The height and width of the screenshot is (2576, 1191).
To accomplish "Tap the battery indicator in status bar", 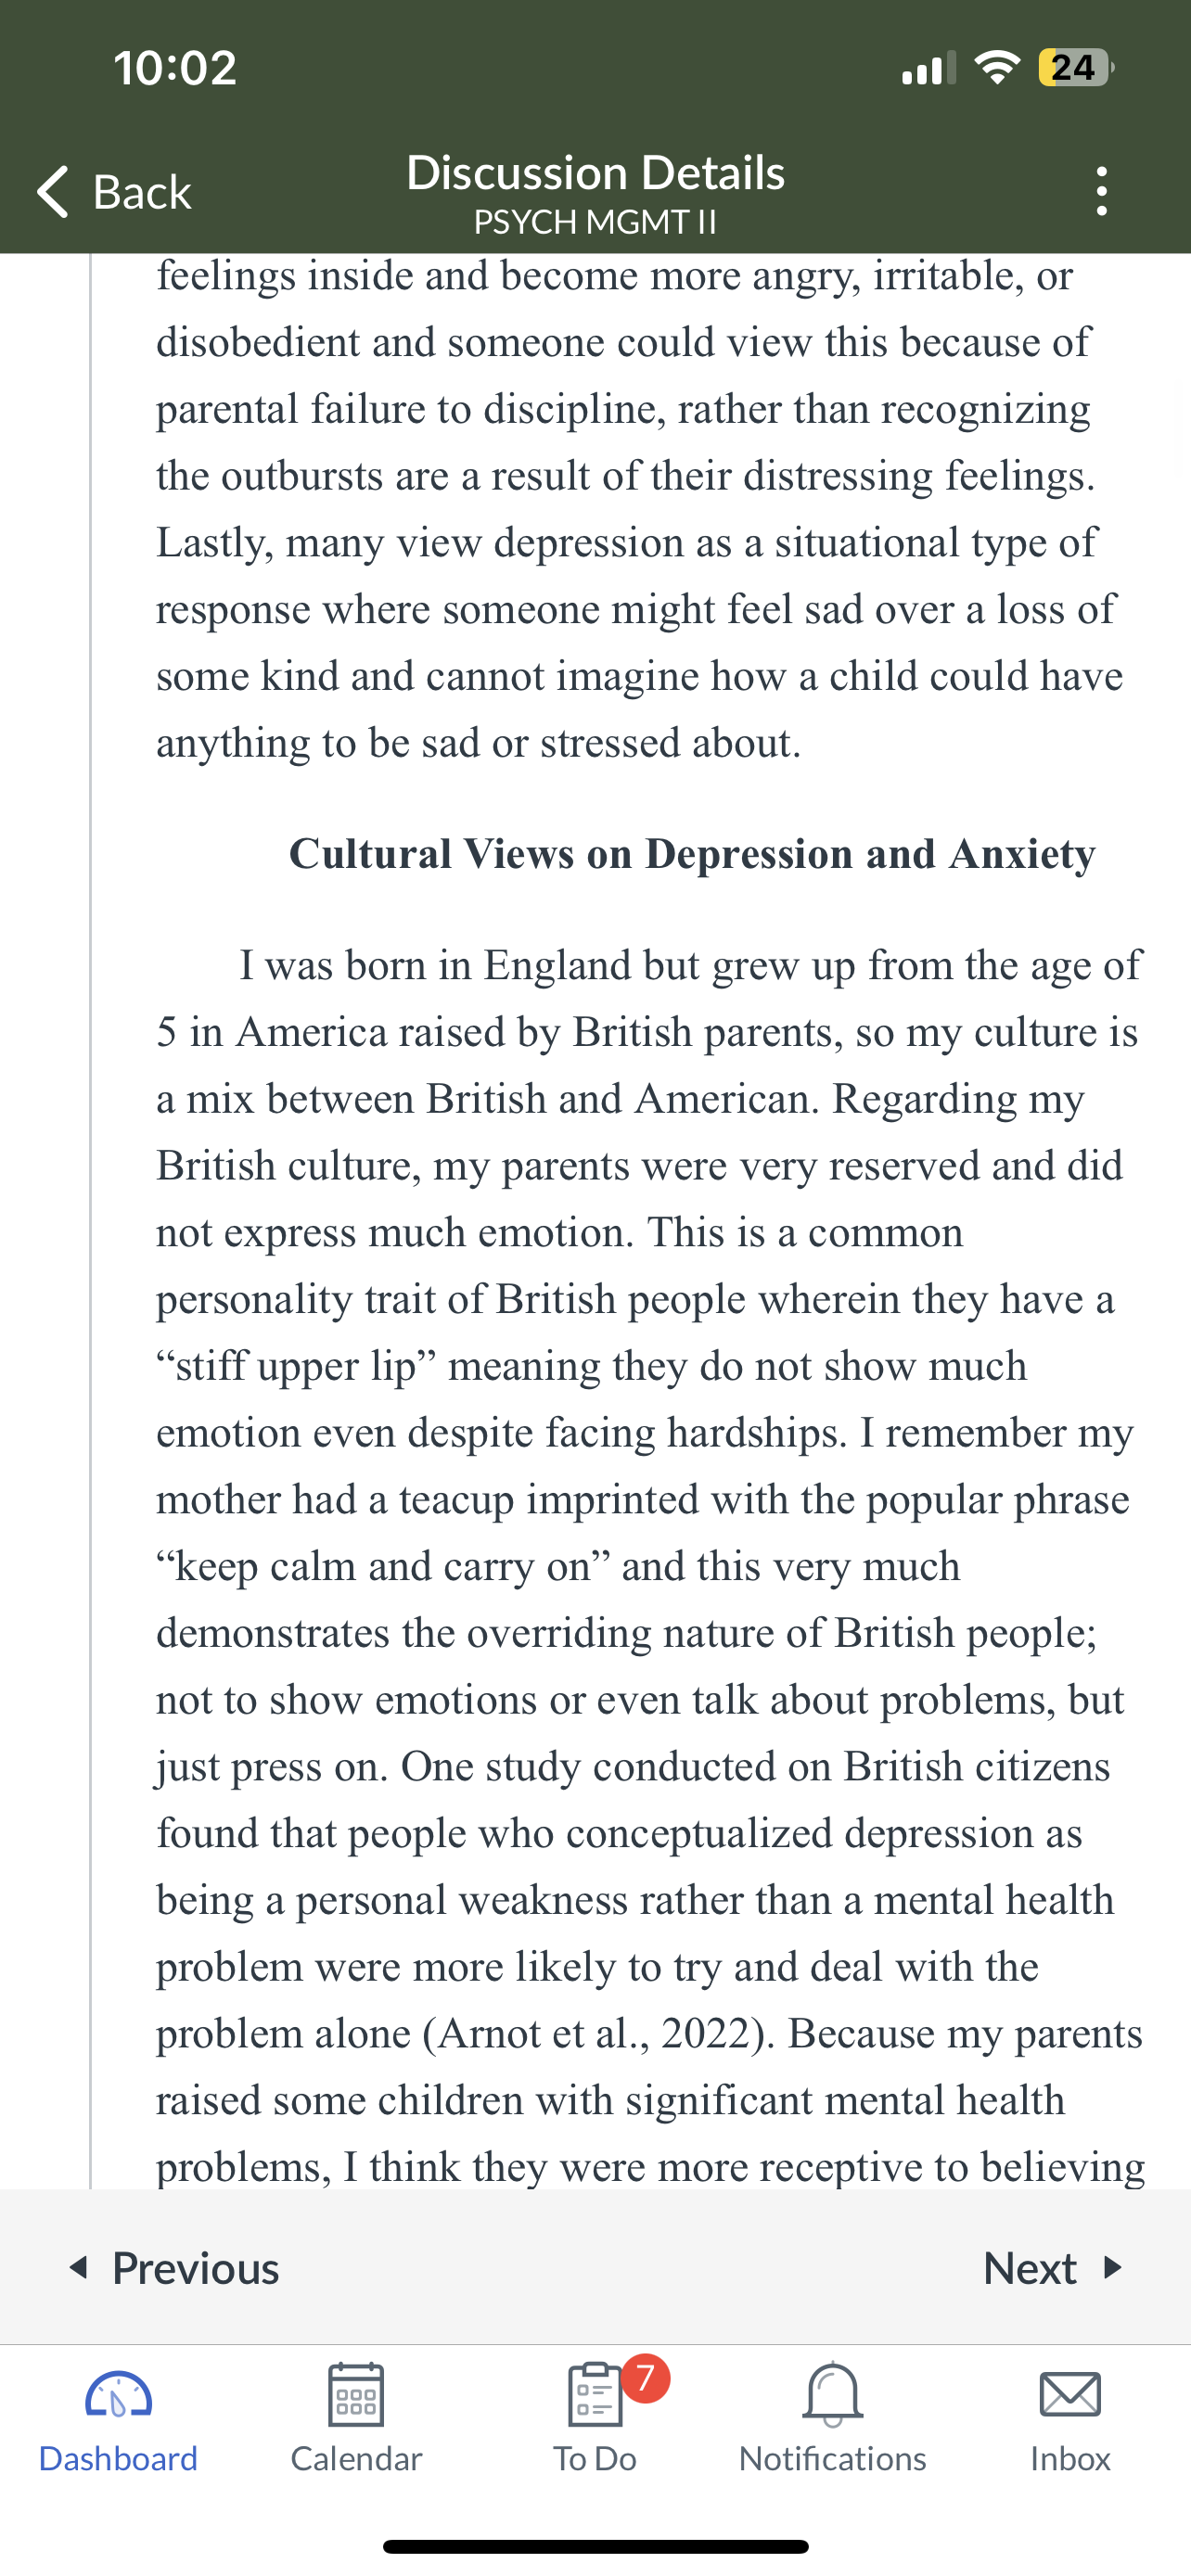I will coord(1075,67).
